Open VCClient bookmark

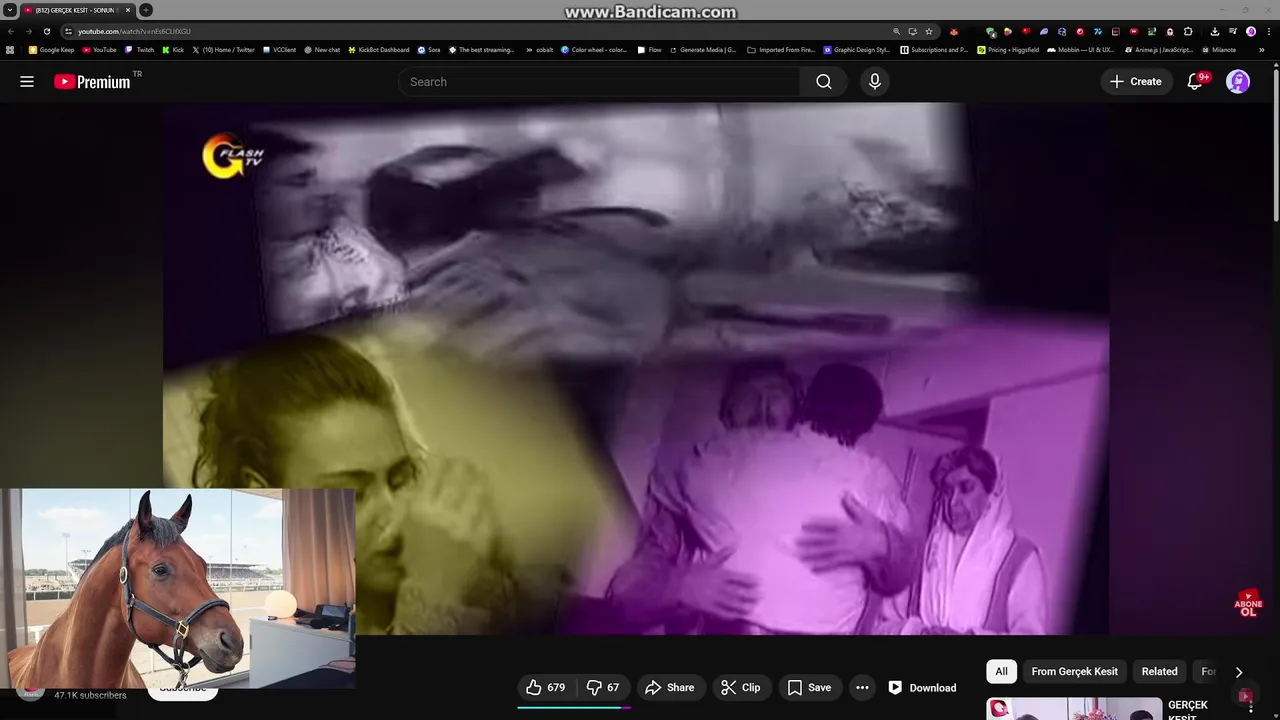[279, 49]
